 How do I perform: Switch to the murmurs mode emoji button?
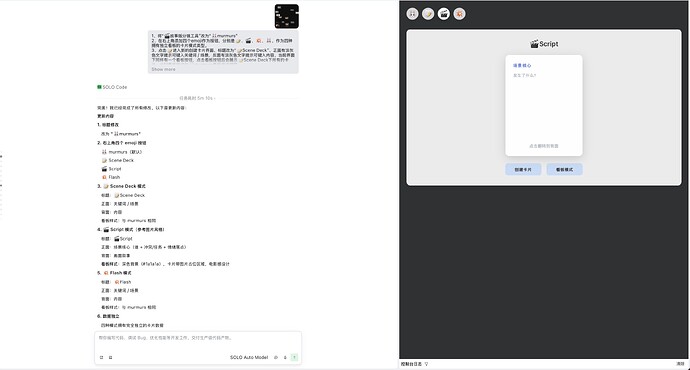pyautogui.click(x=412, y=14)
